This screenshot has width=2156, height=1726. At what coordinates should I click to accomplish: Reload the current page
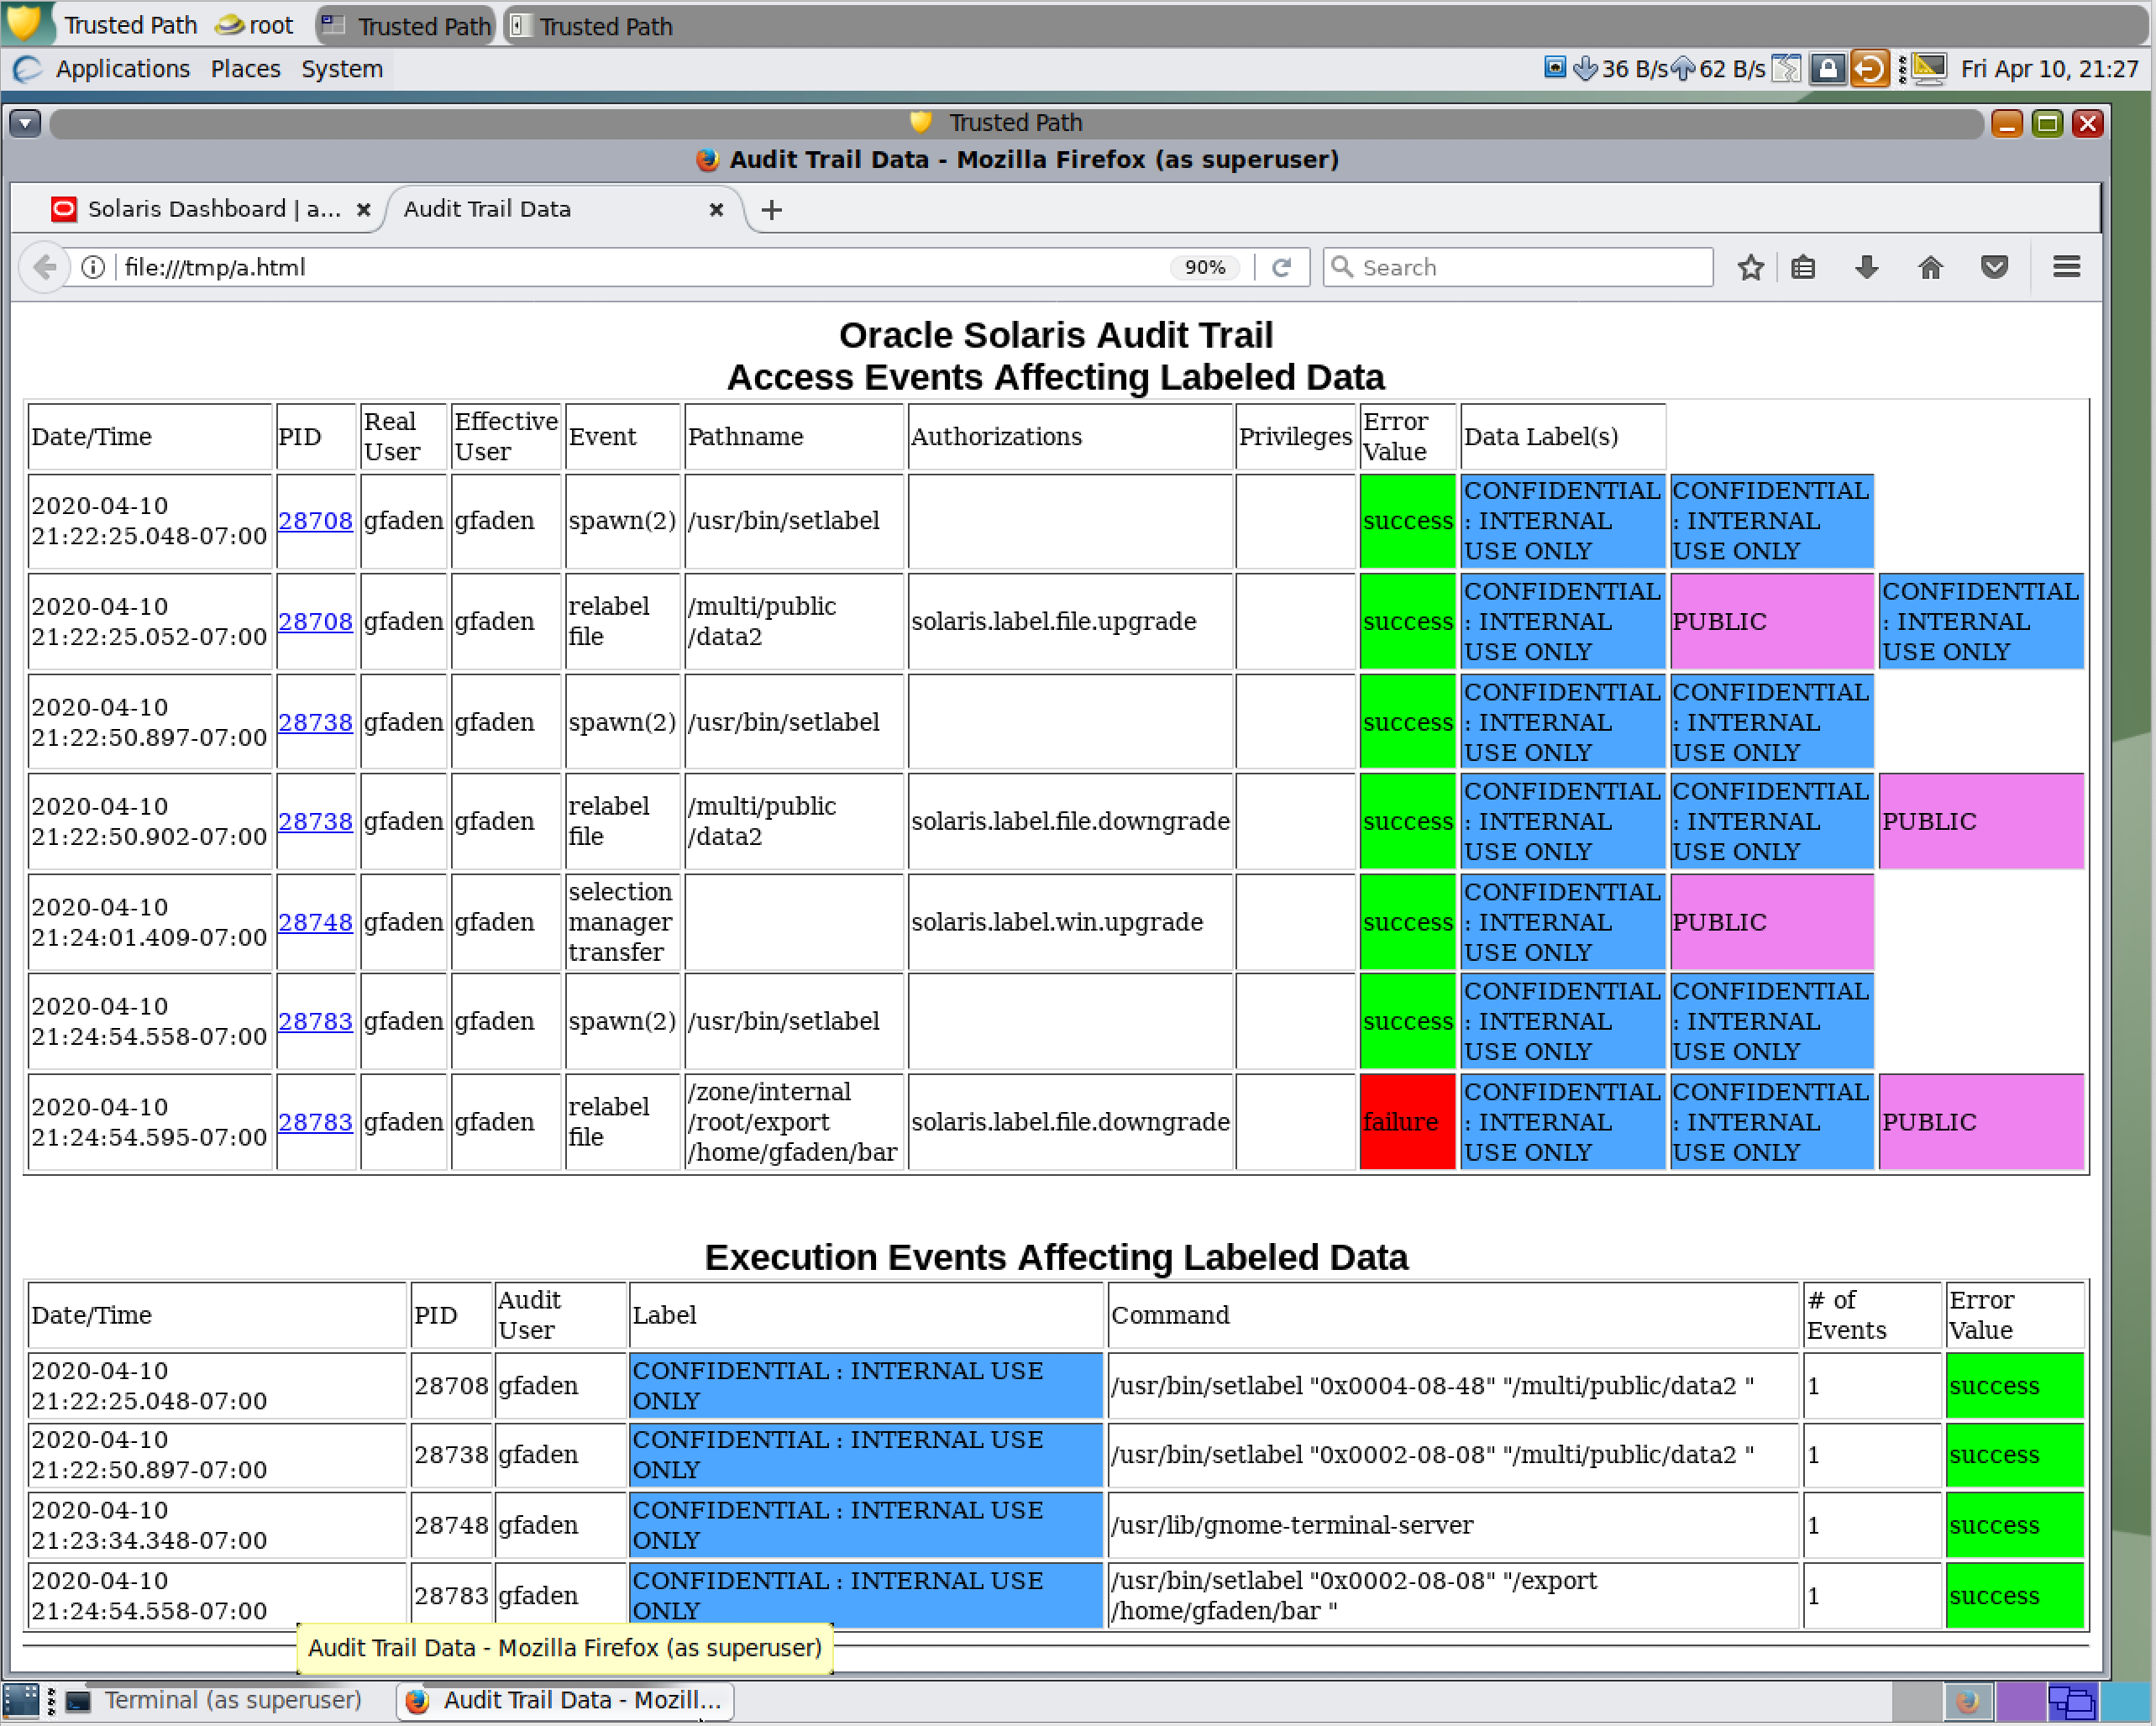pyautogui.click(x=1282, y=267)
